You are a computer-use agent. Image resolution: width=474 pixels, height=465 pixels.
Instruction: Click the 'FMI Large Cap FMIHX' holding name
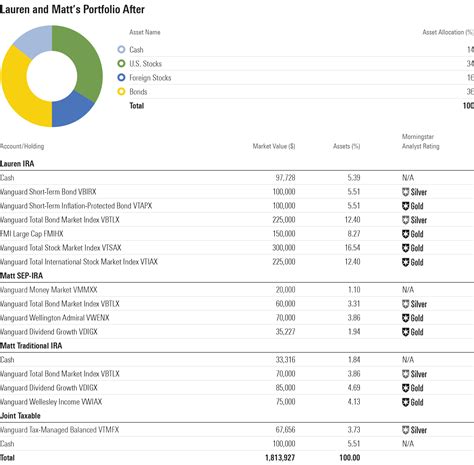(x=32, y=234)
